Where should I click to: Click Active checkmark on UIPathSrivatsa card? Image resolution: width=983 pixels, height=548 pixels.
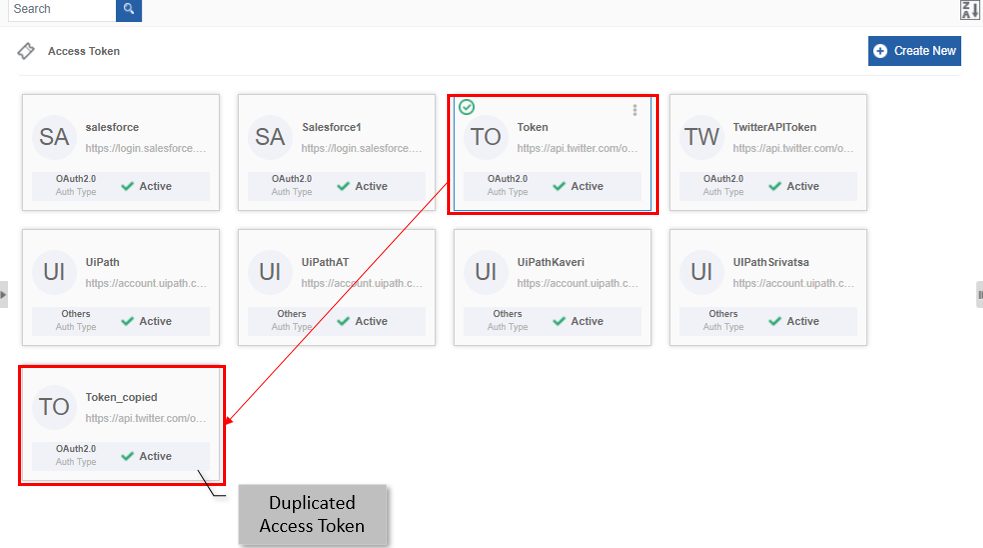click(775, 321)
